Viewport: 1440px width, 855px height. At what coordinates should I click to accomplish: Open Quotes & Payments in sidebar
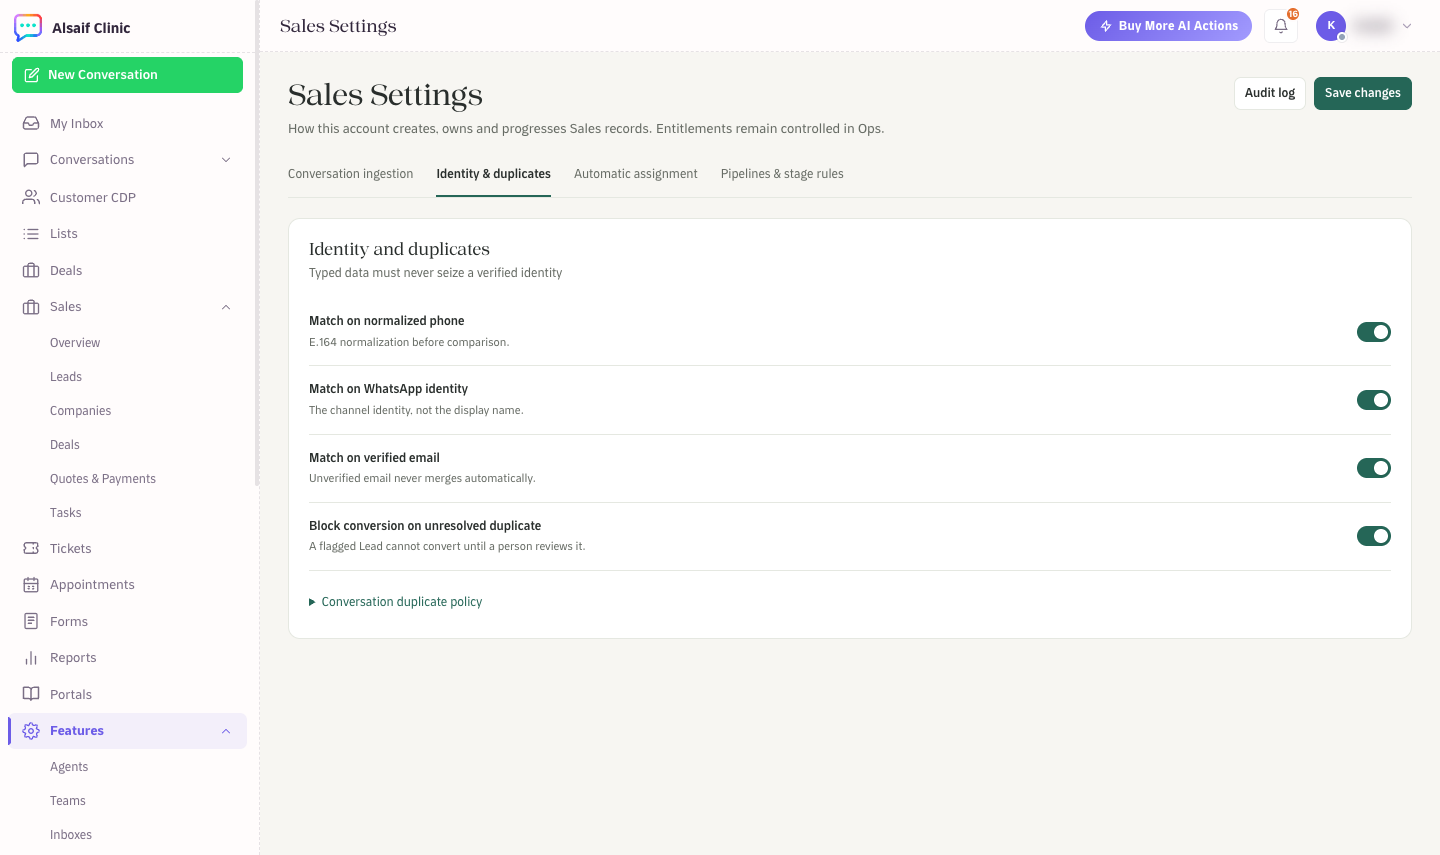(103, 479)
